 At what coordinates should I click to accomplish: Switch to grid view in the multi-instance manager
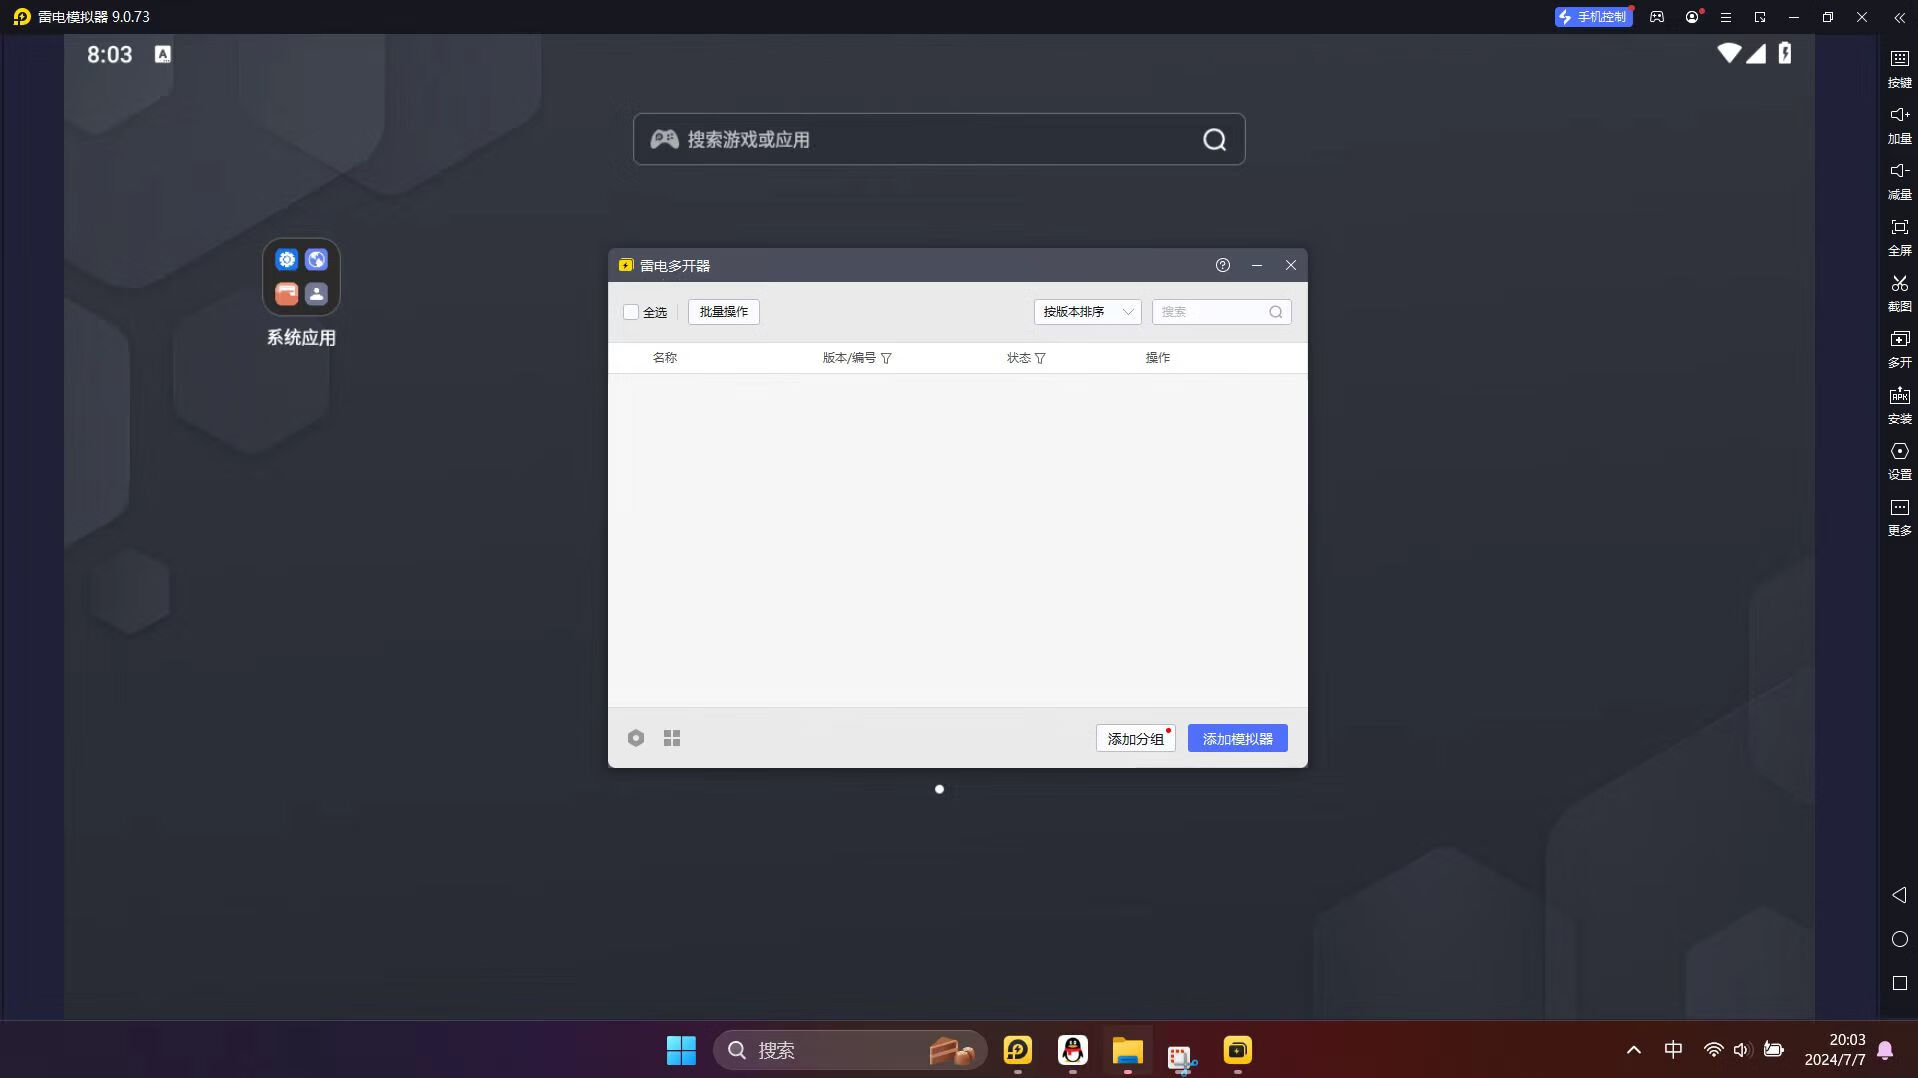click(x=672, y=738)
